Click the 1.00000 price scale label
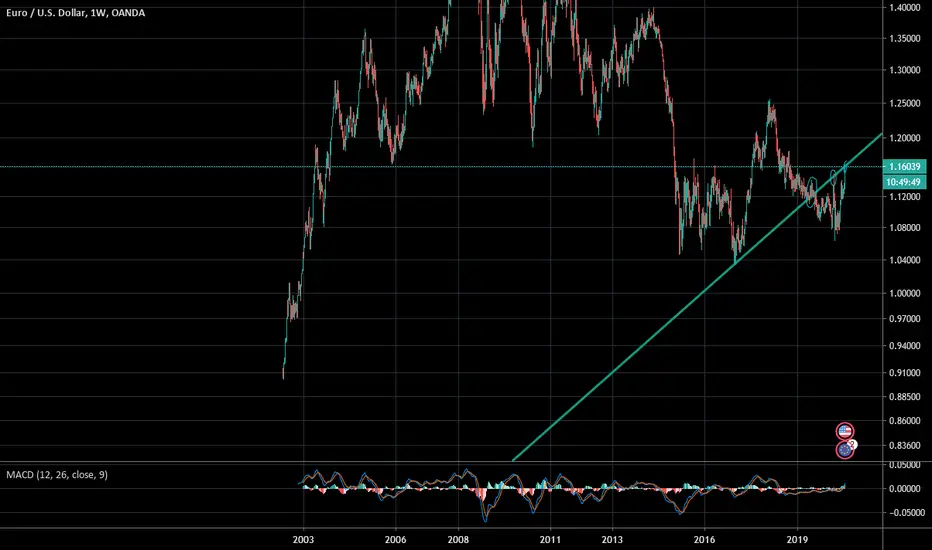Screen dimensions: 932x550 pyautogui.click(x=905, y=293)
